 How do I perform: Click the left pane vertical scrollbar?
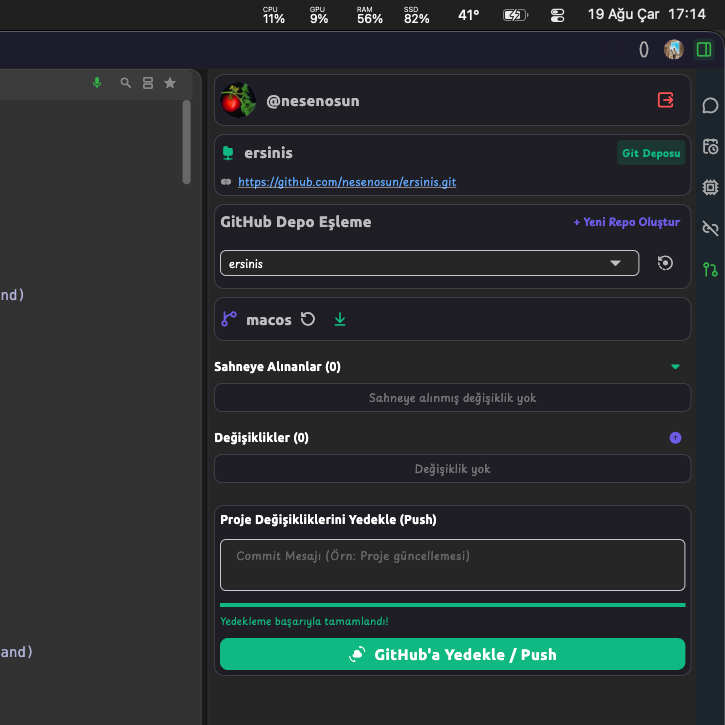pos(187,142)
